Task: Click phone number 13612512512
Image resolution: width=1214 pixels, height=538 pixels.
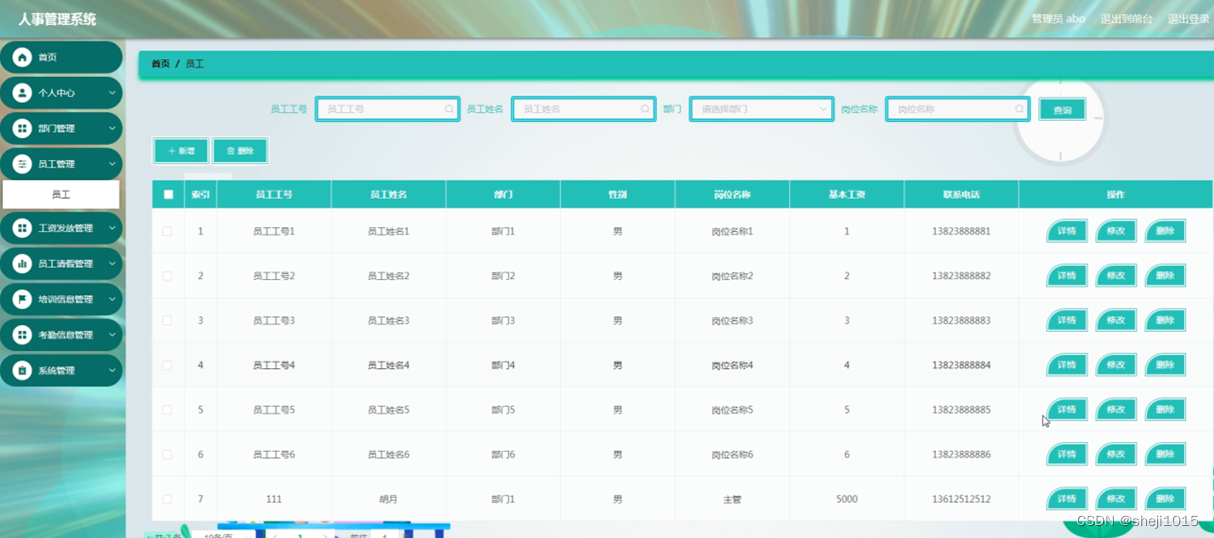Action: pyautogui.click(x=961, y=499)
